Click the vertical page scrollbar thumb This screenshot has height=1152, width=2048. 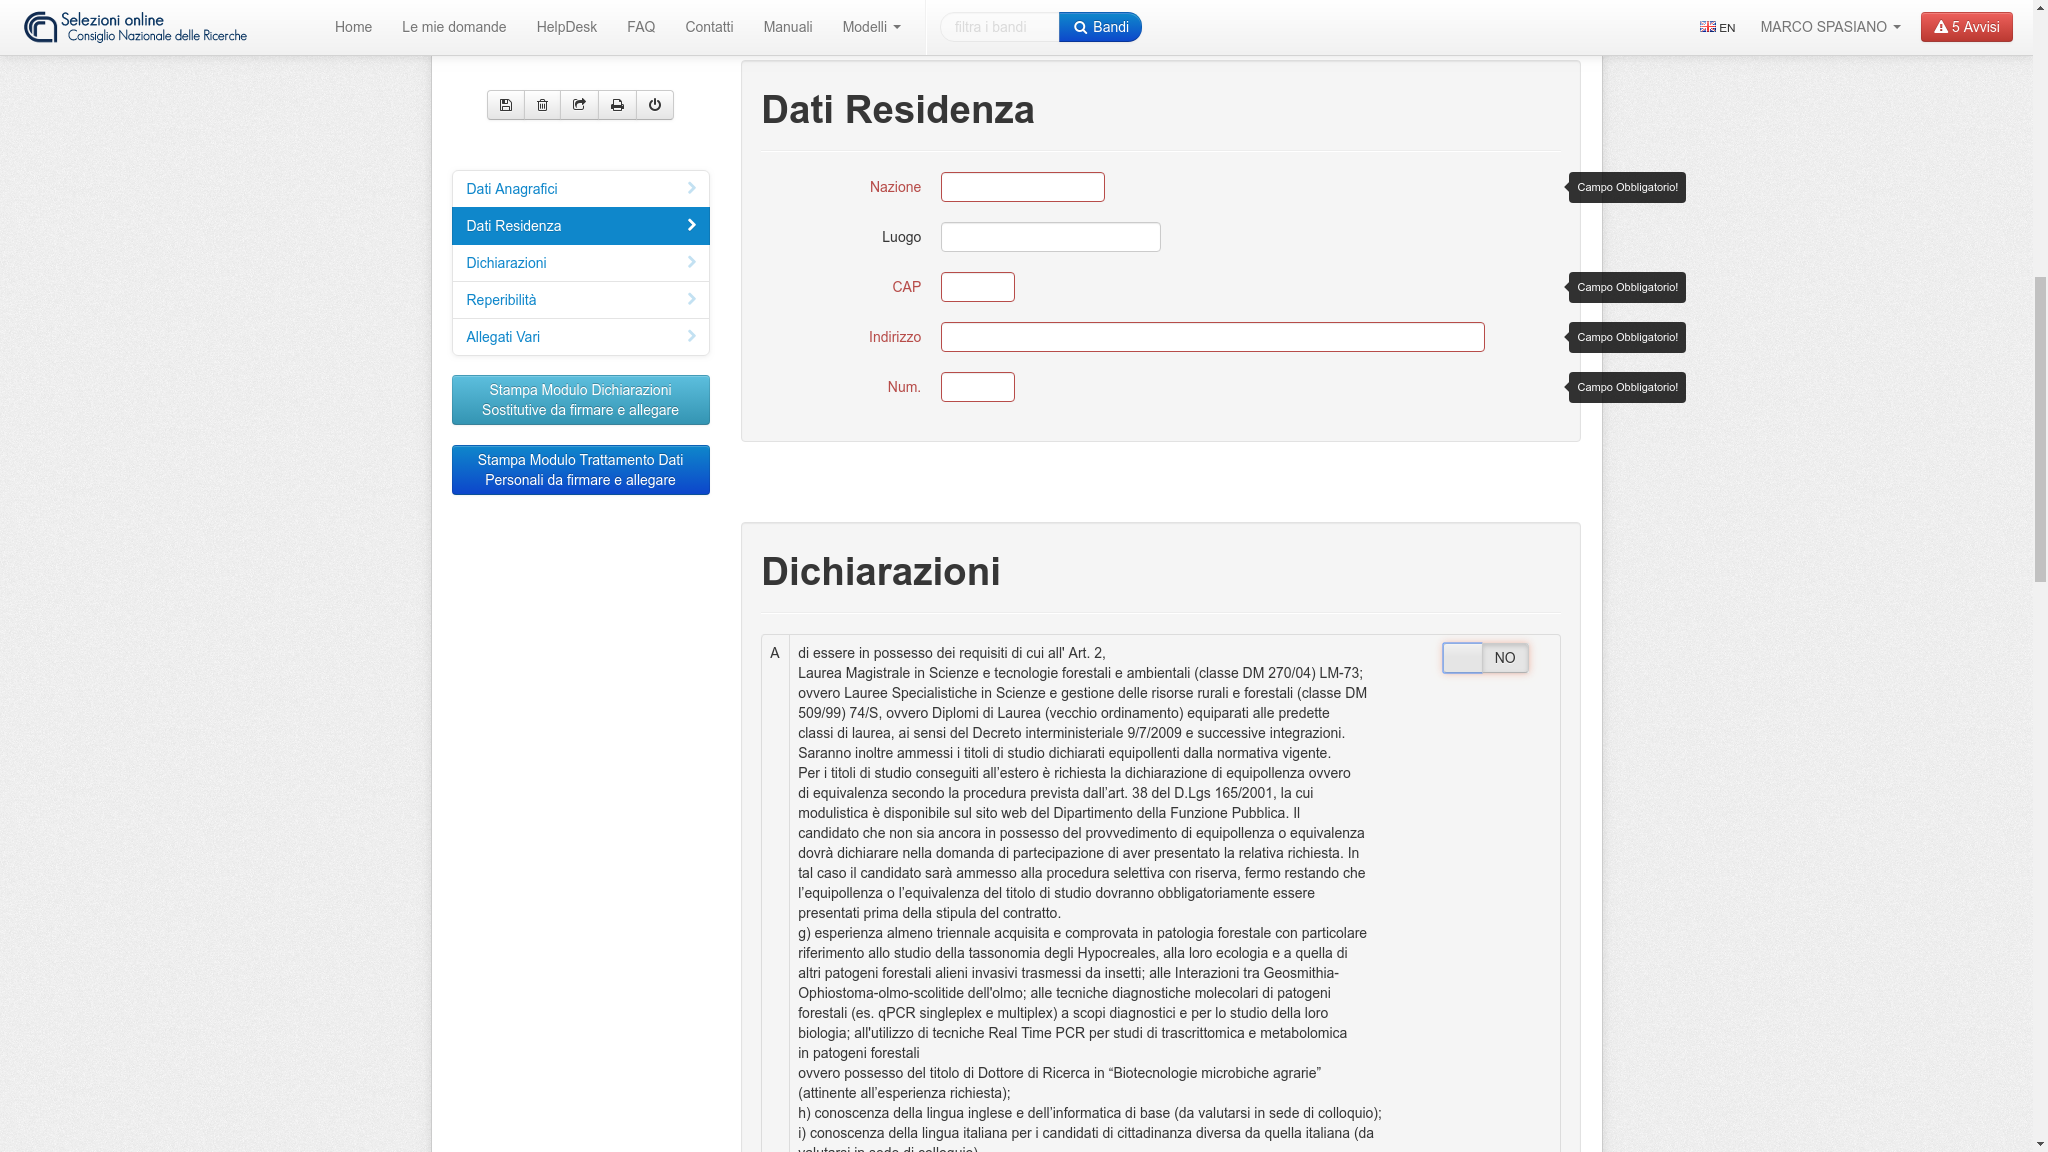(2040, 430)
